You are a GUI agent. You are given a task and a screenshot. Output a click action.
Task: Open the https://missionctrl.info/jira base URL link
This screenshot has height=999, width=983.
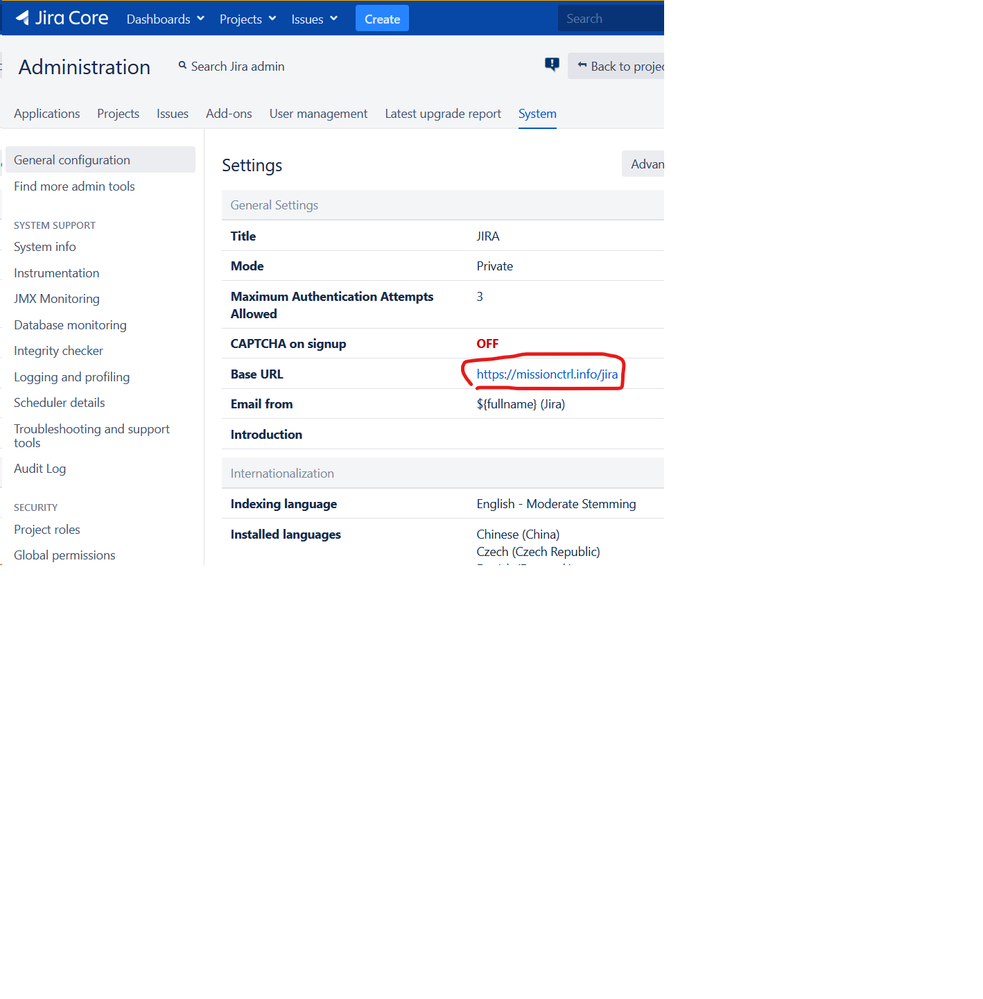pos(547,374)
